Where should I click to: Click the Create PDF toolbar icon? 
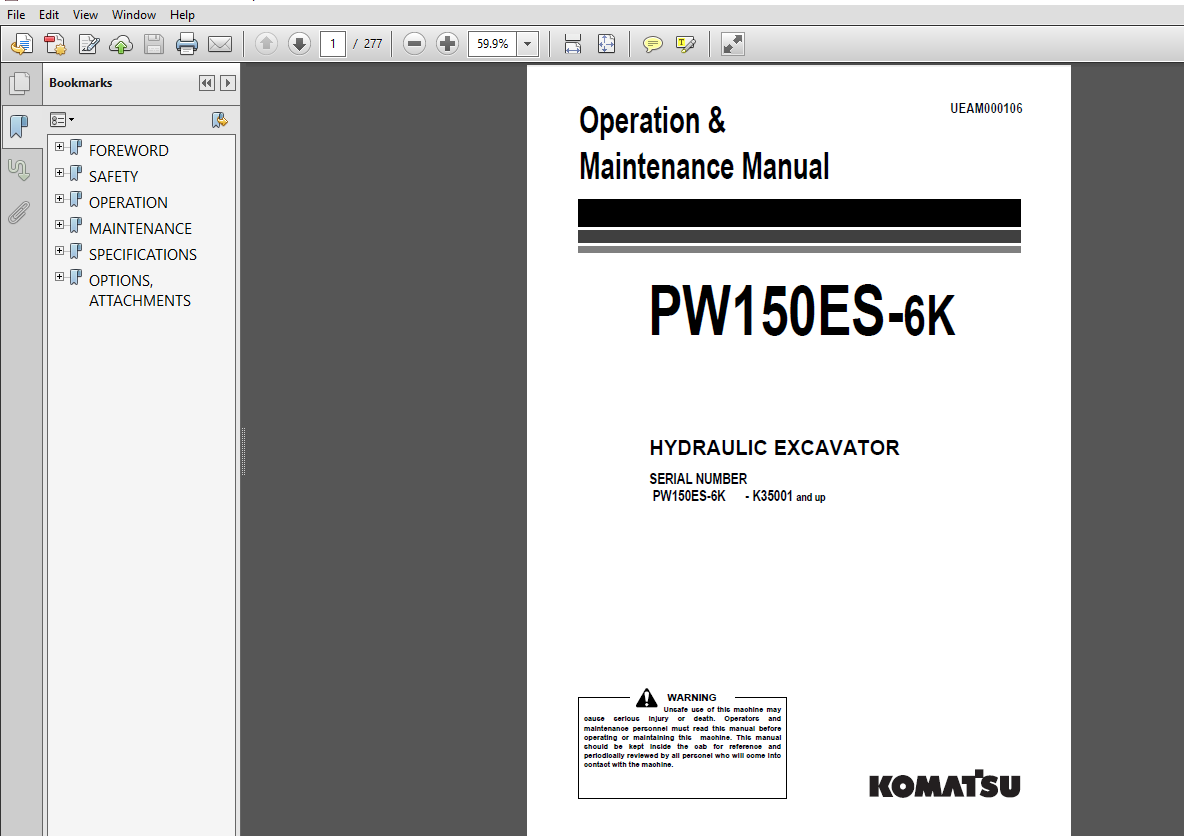pos(55,45)
